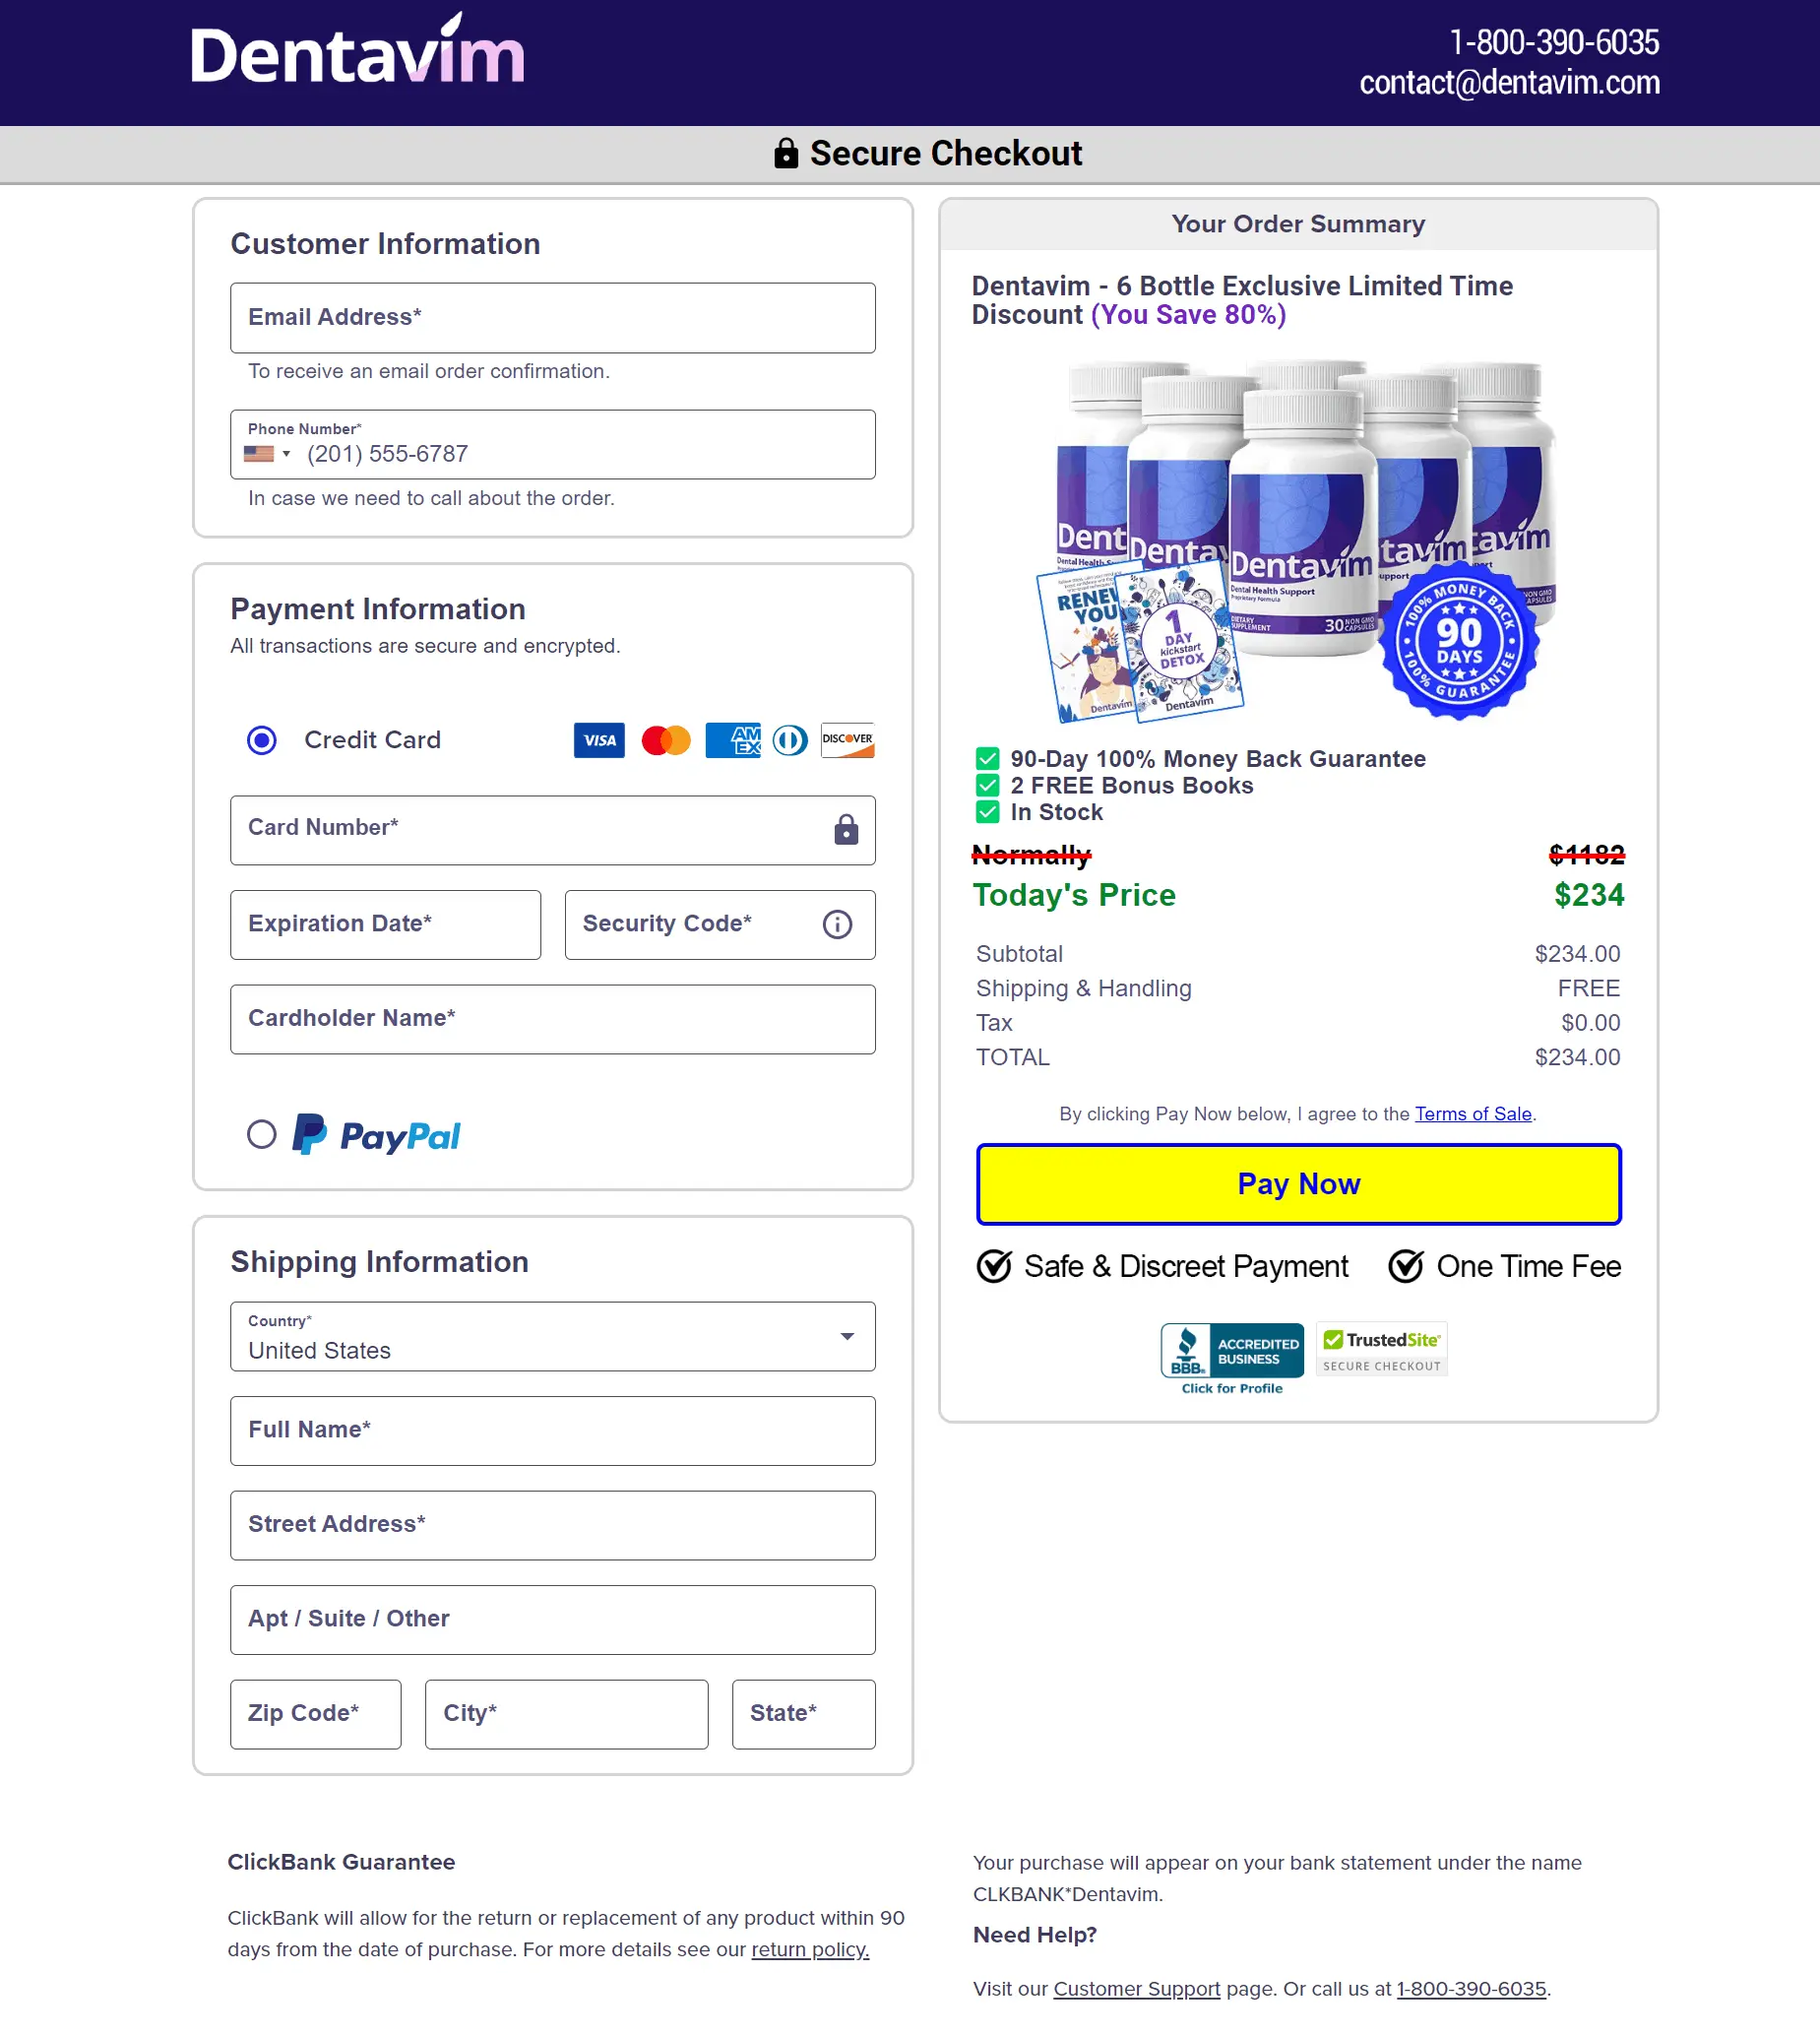Focus the Cardholder Name field
Image resolution: width=1820 pixels, height=2036 pixels.
tap(552, 1019)
